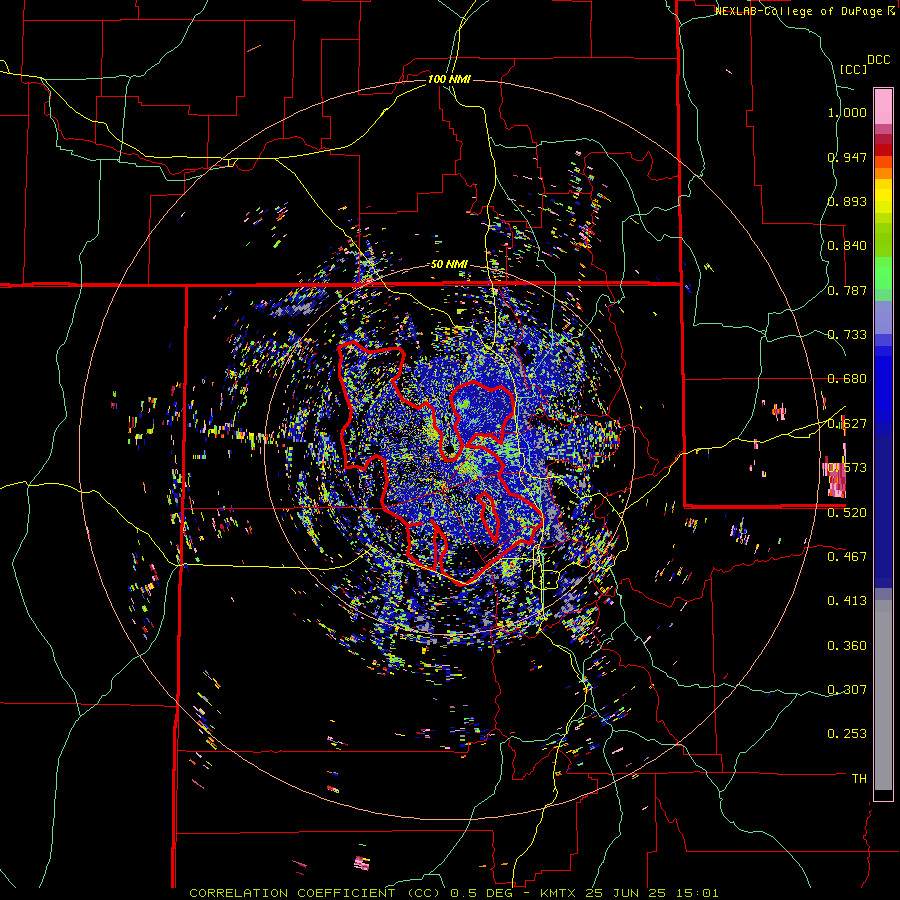Click the 0.947 scale value
Image resolution: width=900 pixels, height=900 pixels.
click(847, 157)
